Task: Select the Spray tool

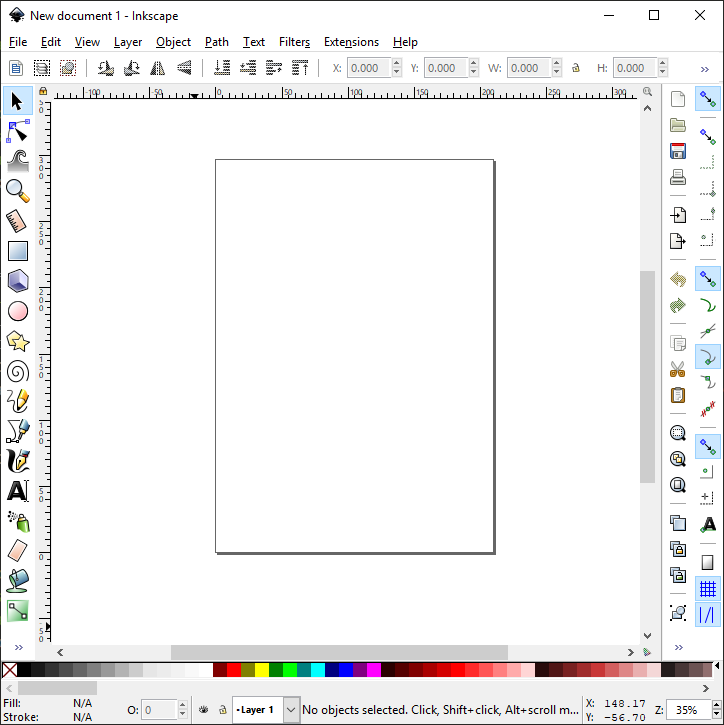Action: [x=19, y=521]
